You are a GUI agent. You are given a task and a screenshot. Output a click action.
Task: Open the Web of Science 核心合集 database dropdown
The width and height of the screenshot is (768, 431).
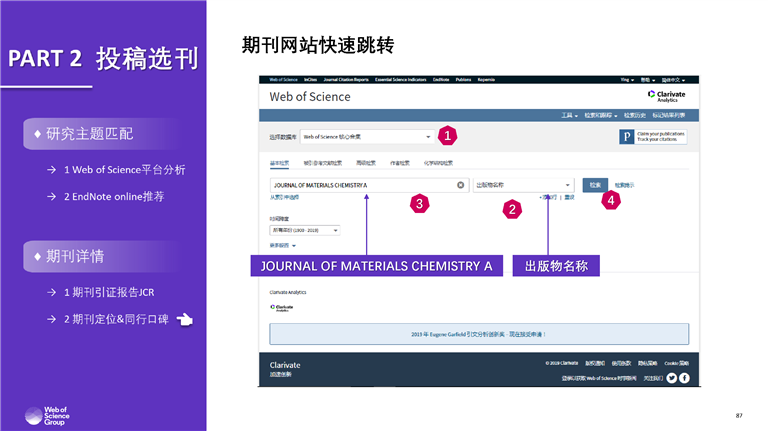pos(367,137)
